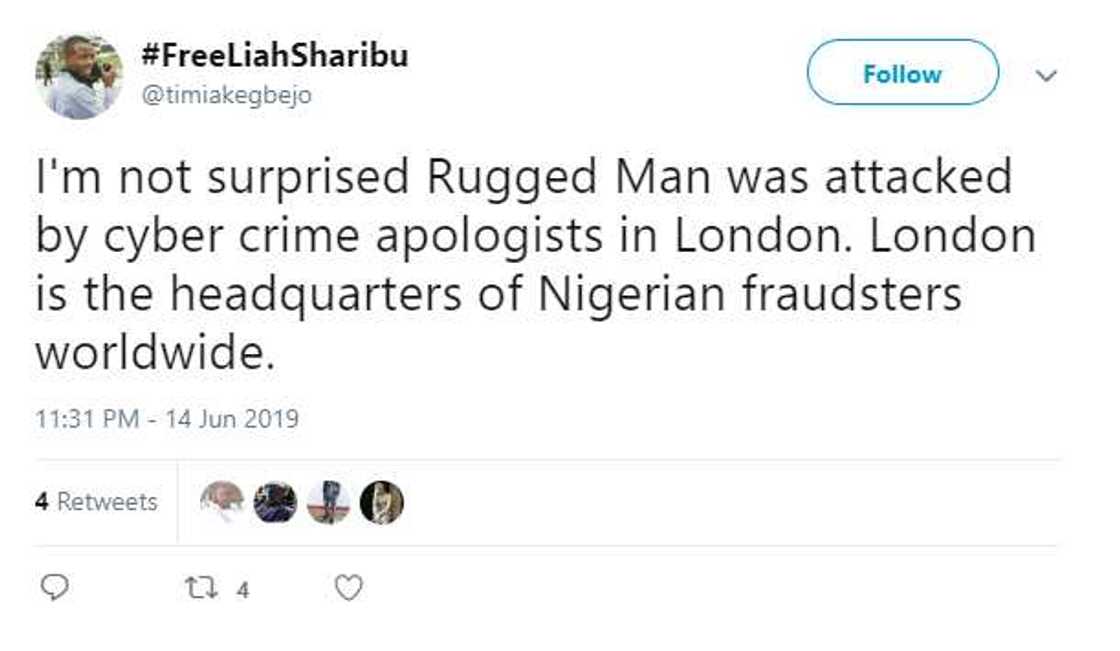Open the tweet author's profile picture
This screenshot has width=1120, height=651.
click(79, 76)
